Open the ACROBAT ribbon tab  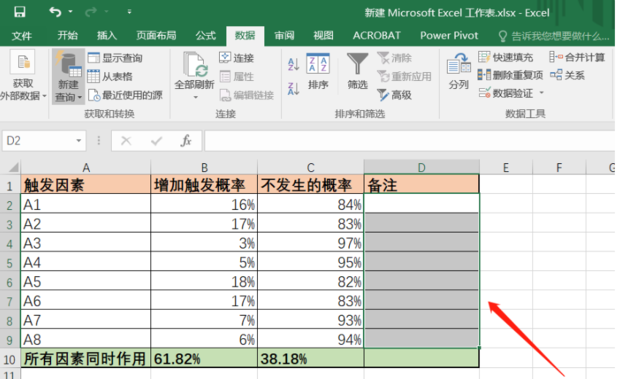coord(376,36)
